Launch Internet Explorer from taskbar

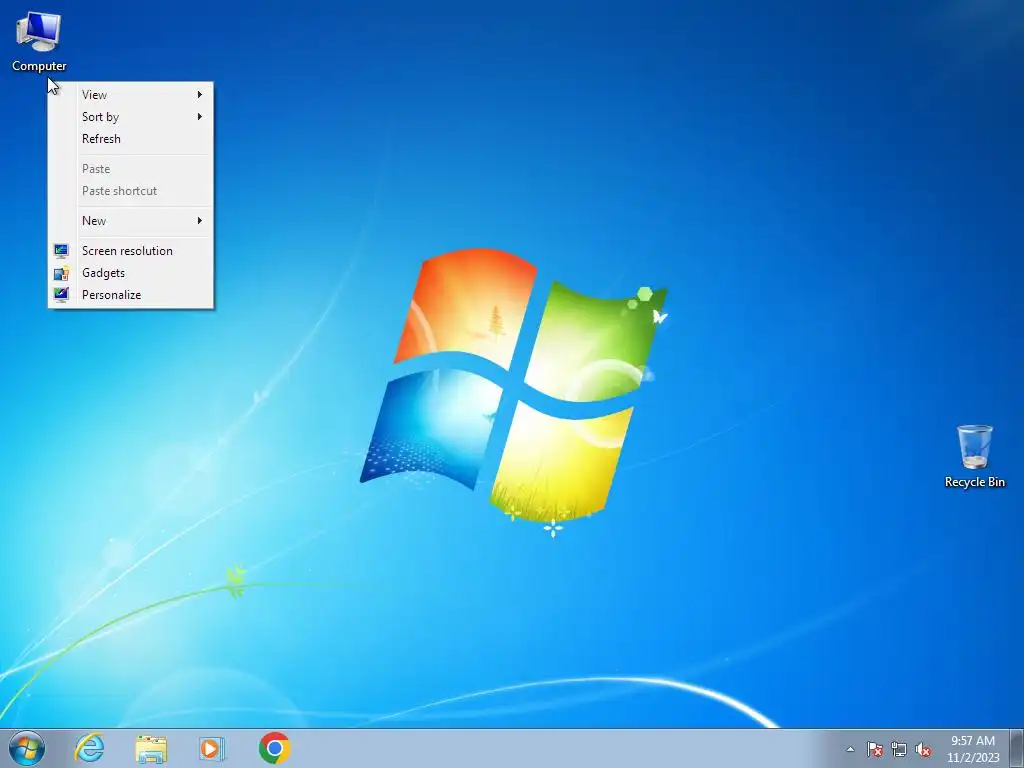click(x=89, y=748)
